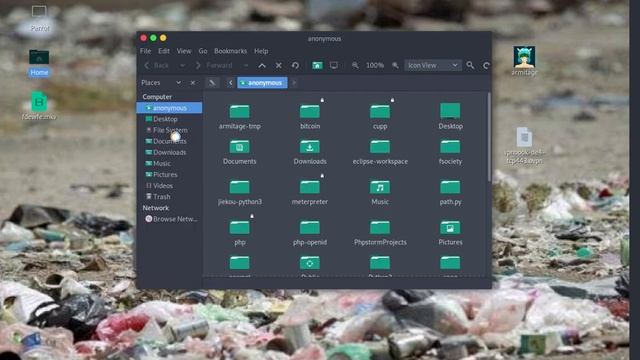Select the php-openid folder

point(310,233)
